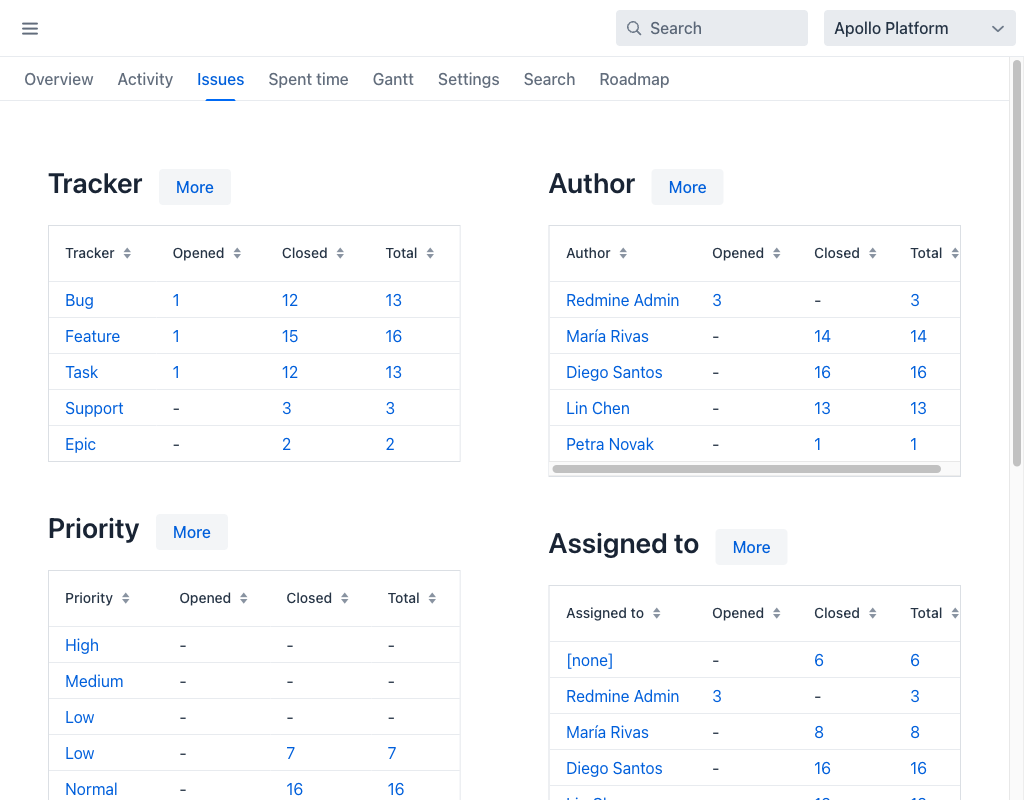This screenshot has height=800, width=1024.
Task: Open the Search tab
Action: (549, 79)
